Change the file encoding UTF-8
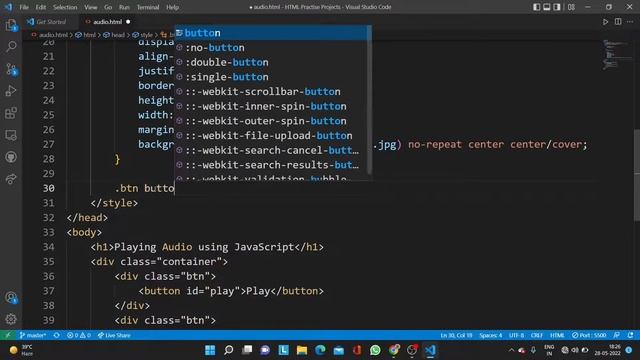Screen dimensions: 640x360 tap(516, 335)
